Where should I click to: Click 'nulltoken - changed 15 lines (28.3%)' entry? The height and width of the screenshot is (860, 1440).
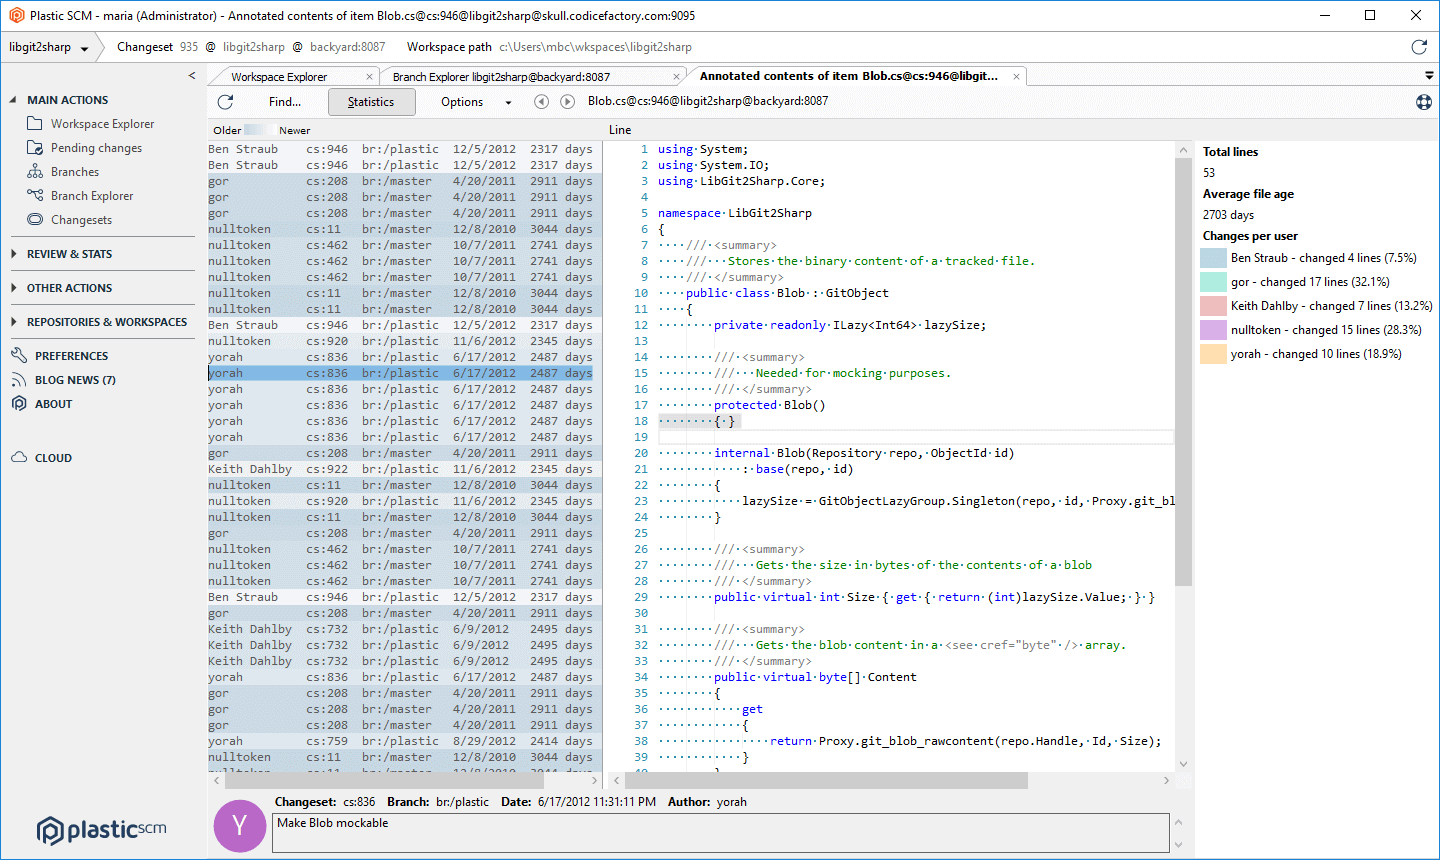[1326, 330]
